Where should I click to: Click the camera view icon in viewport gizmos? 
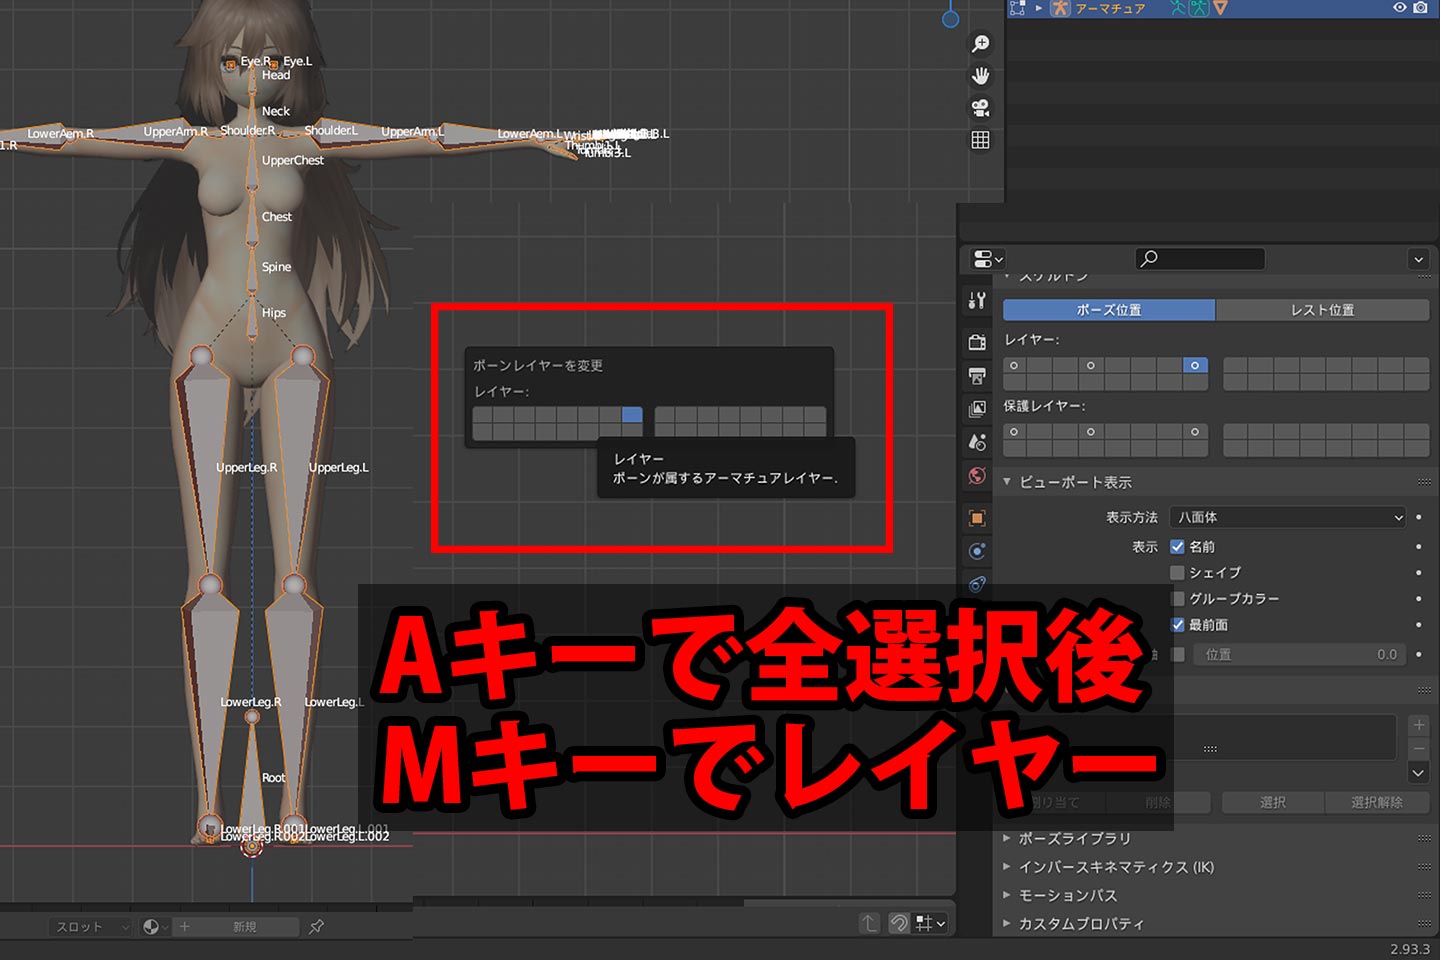click(x=980, y=107)
